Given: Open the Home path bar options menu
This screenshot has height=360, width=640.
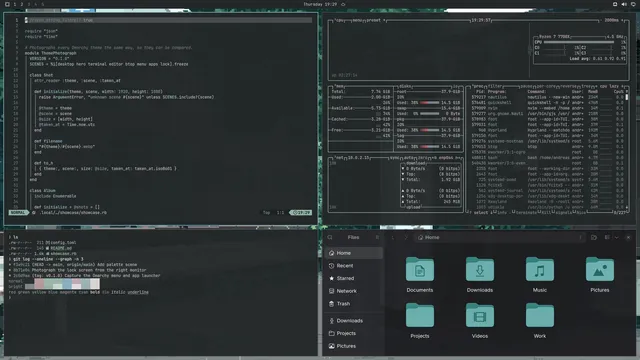Looking at the screenshot, I should [580, 237].
